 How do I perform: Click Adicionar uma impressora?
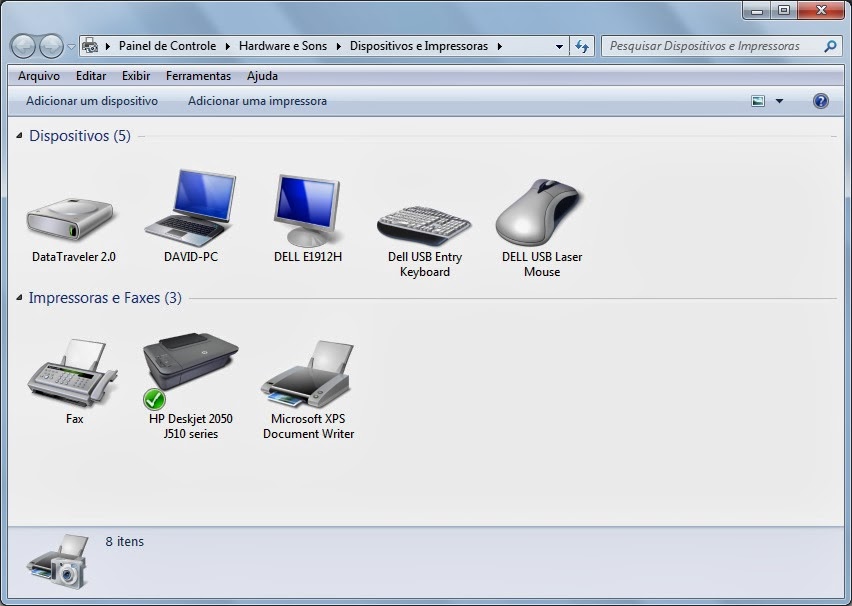[x=257, y=101]
